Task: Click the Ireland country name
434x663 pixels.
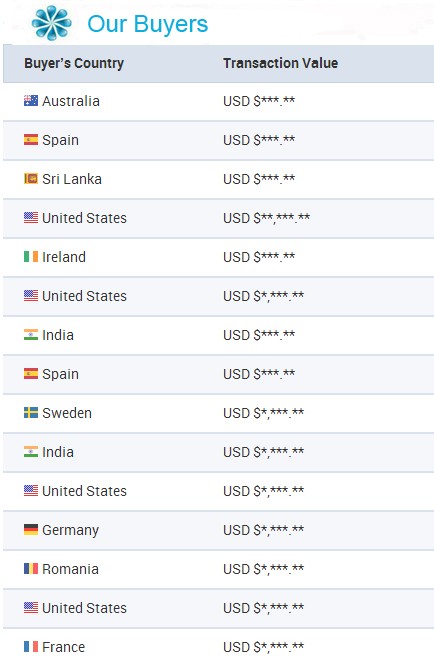Action: coord(64,257)
